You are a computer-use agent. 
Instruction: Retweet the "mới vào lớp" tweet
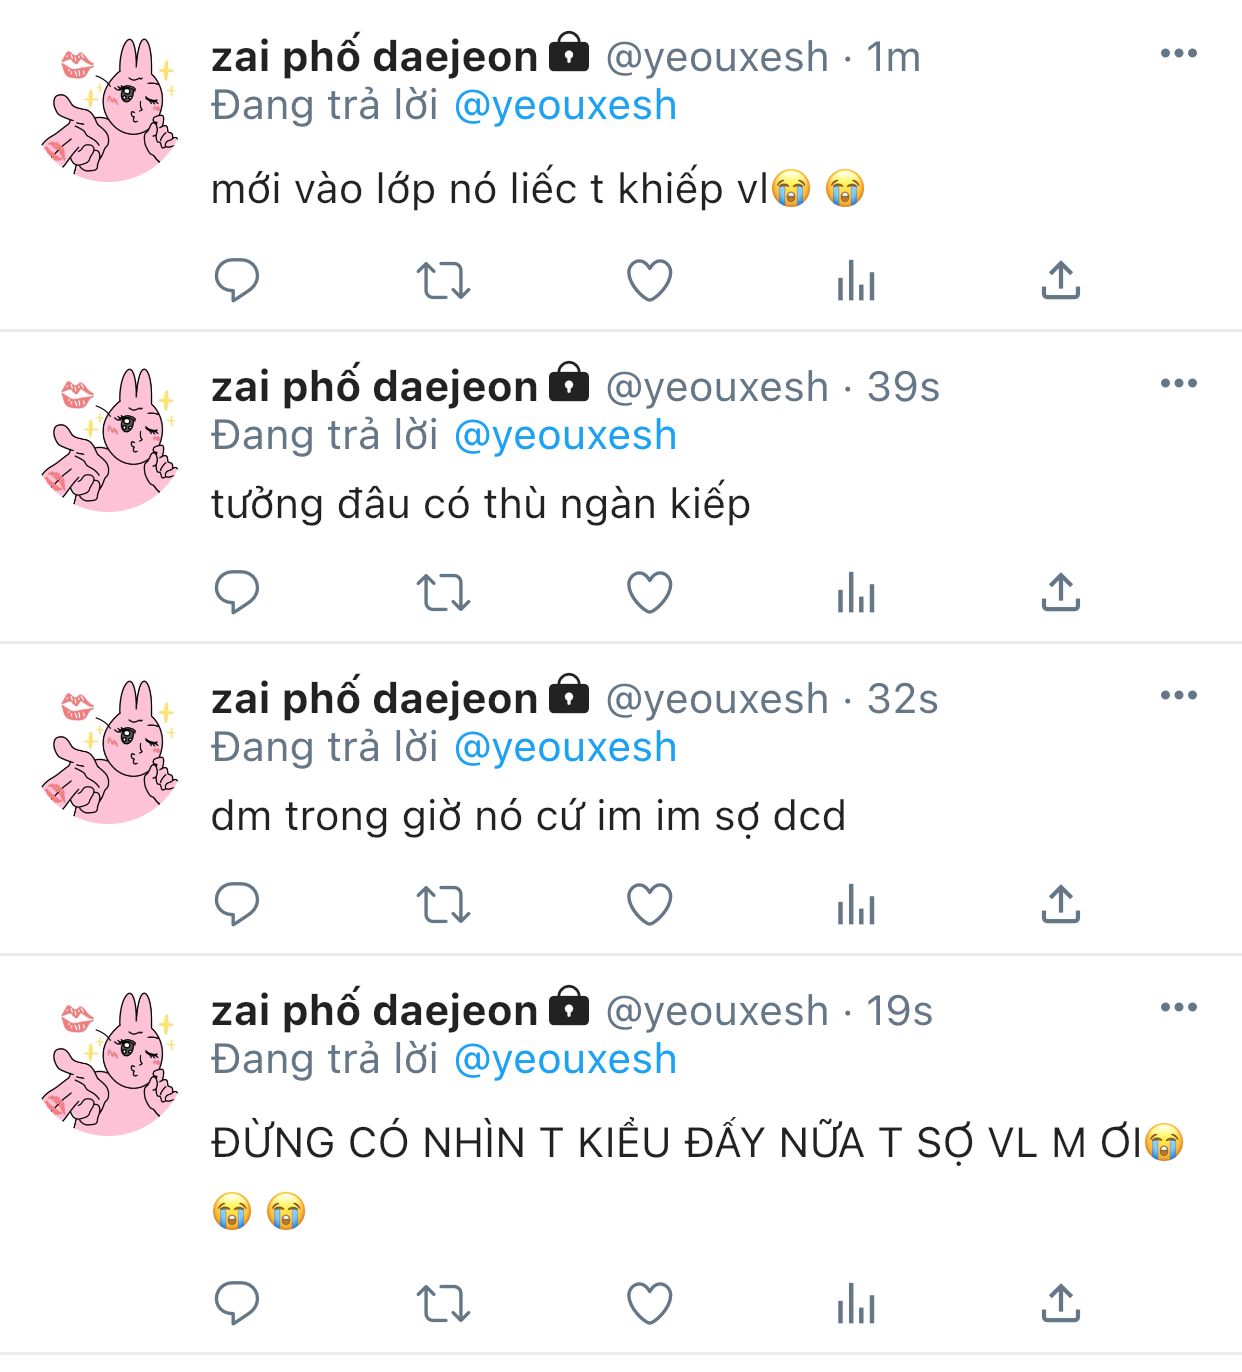click(443, 280)
